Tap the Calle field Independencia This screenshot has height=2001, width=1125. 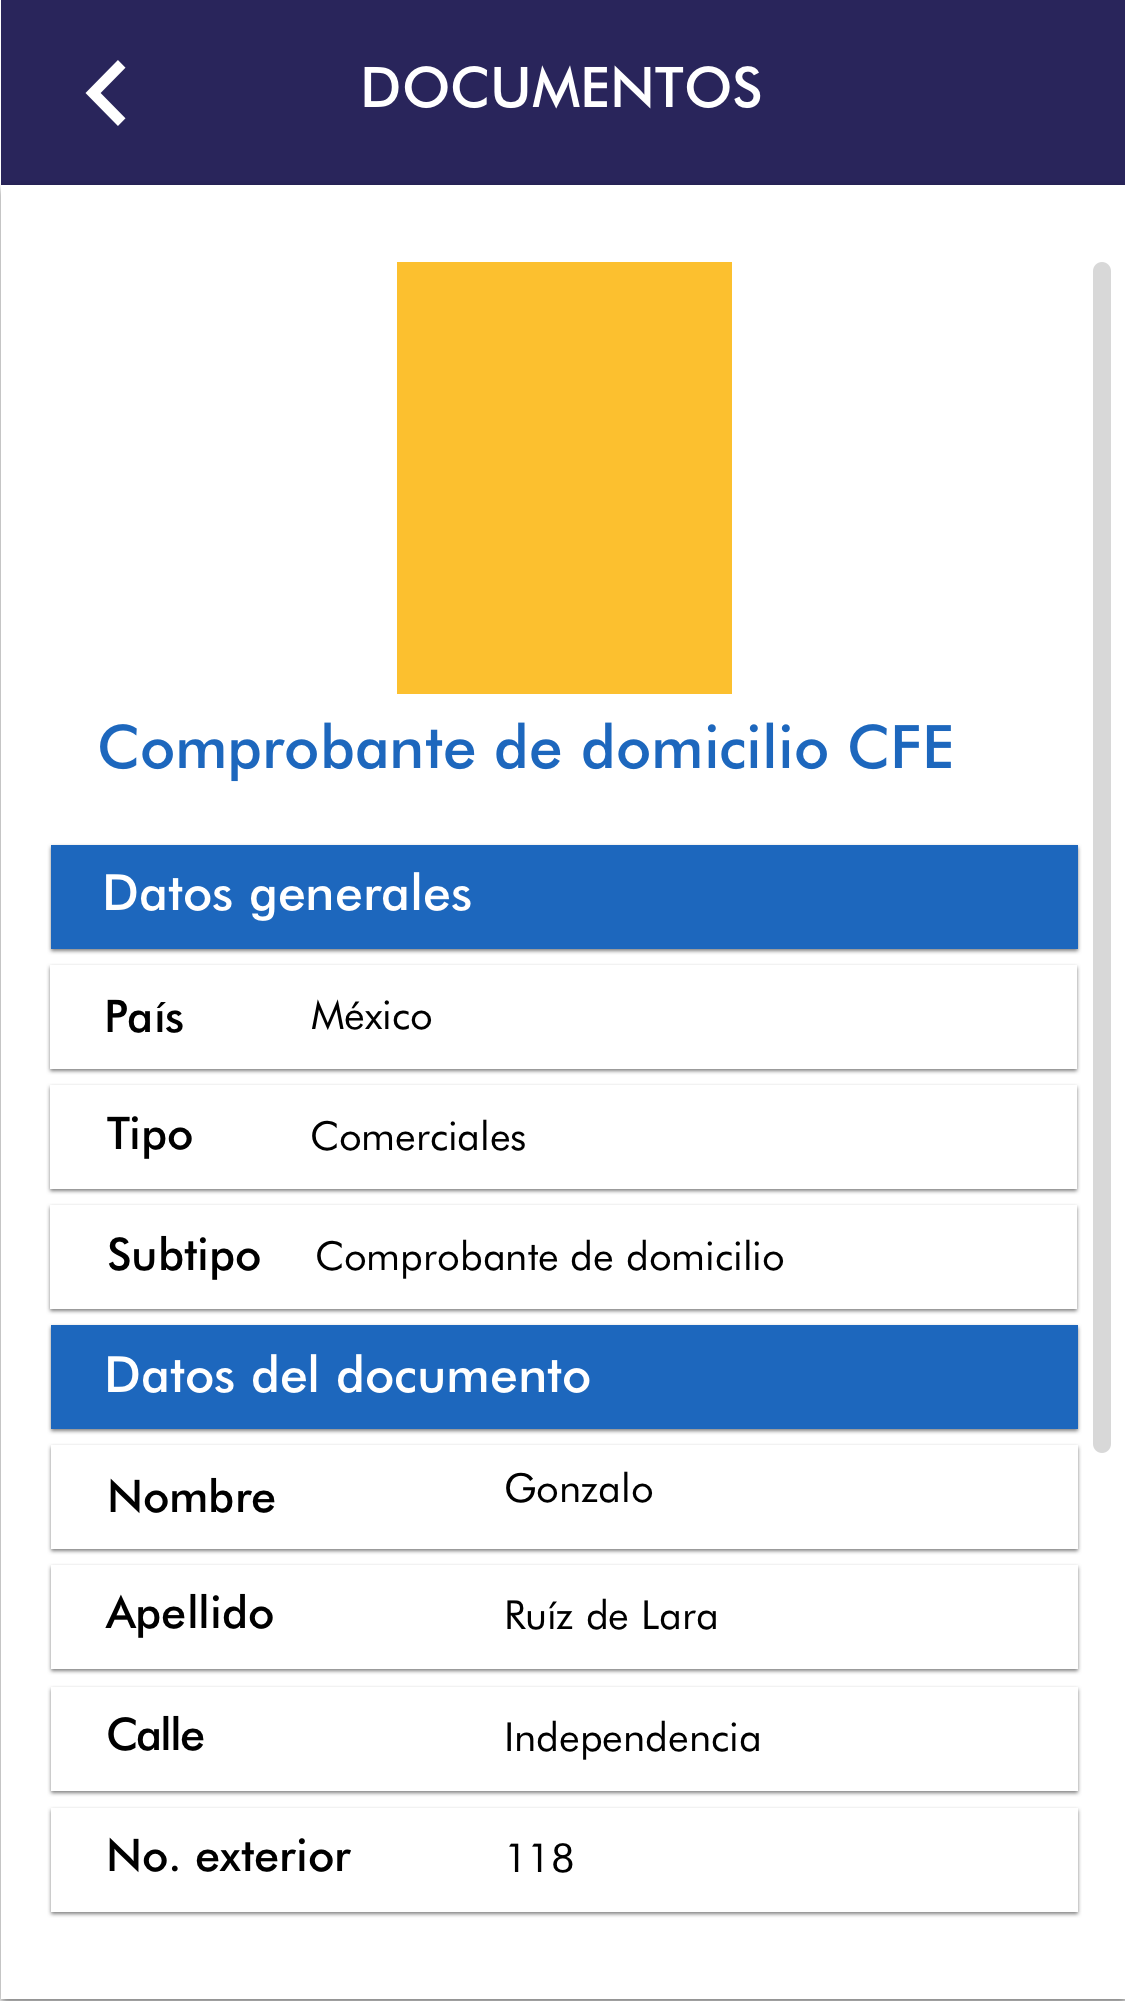click(564, 1738)
